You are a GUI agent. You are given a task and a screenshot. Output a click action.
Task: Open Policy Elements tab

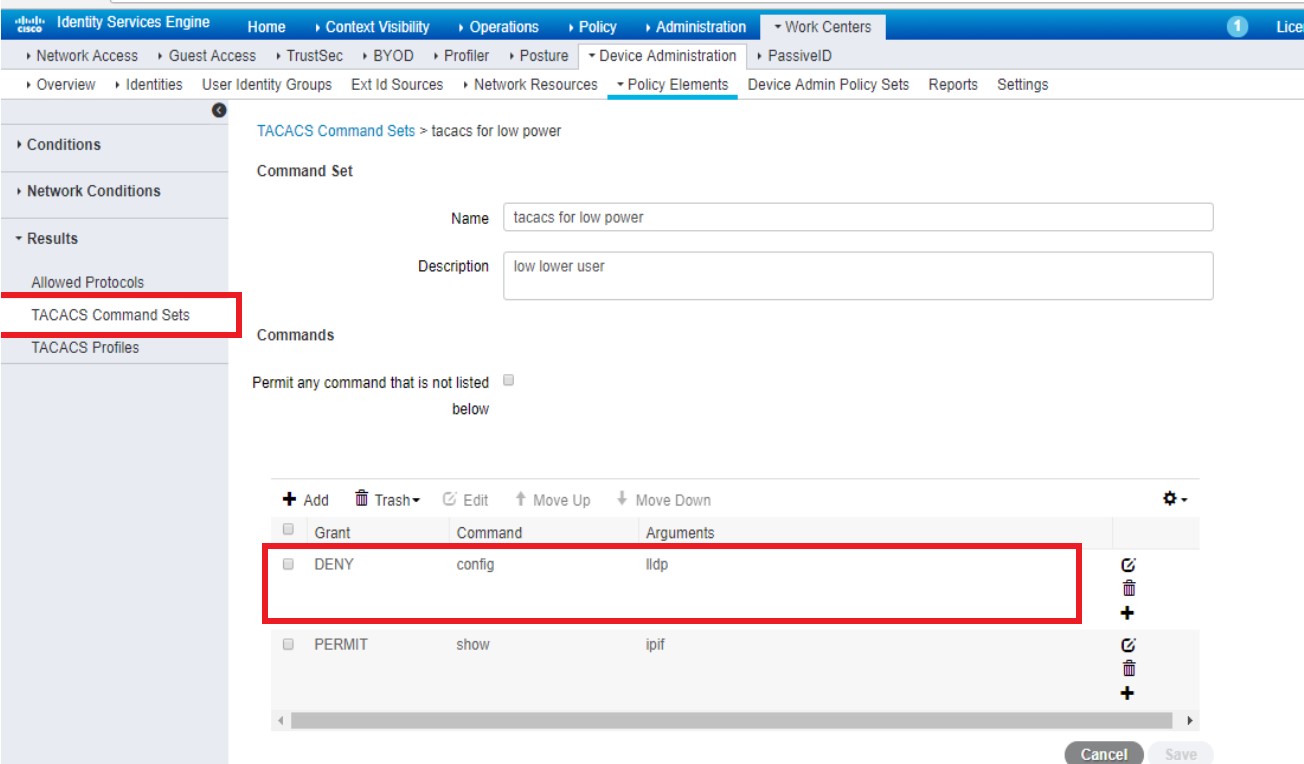click(672, 85)
